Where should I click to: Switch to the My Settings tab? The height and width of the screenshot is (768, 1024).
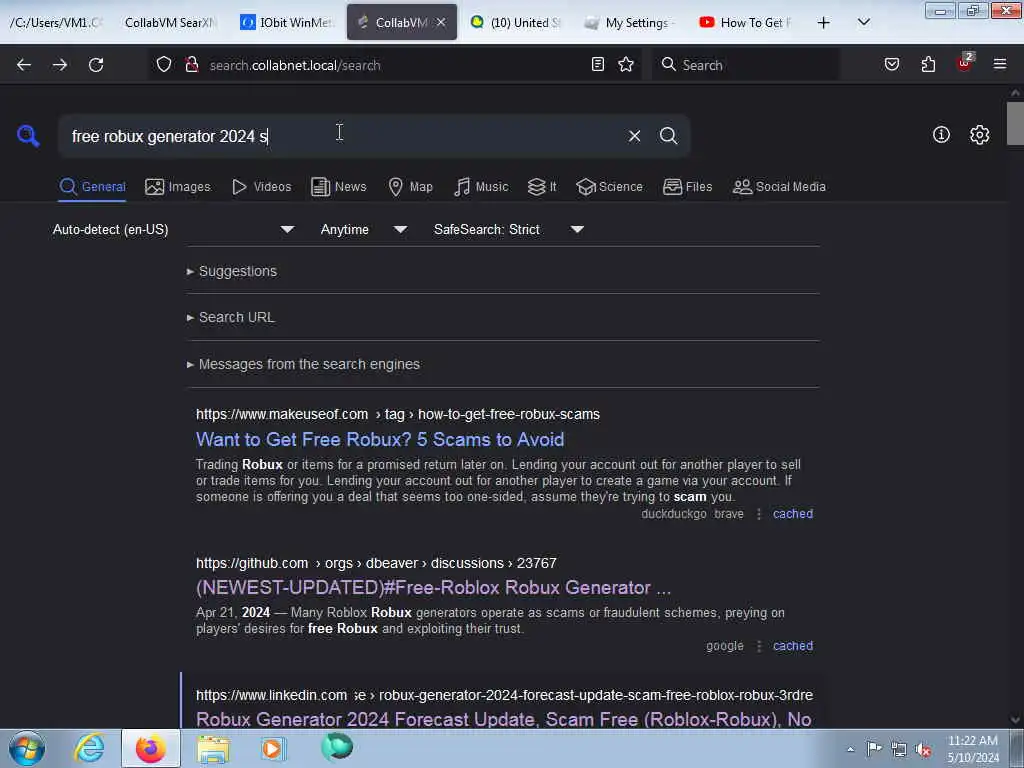click(631, 22)
